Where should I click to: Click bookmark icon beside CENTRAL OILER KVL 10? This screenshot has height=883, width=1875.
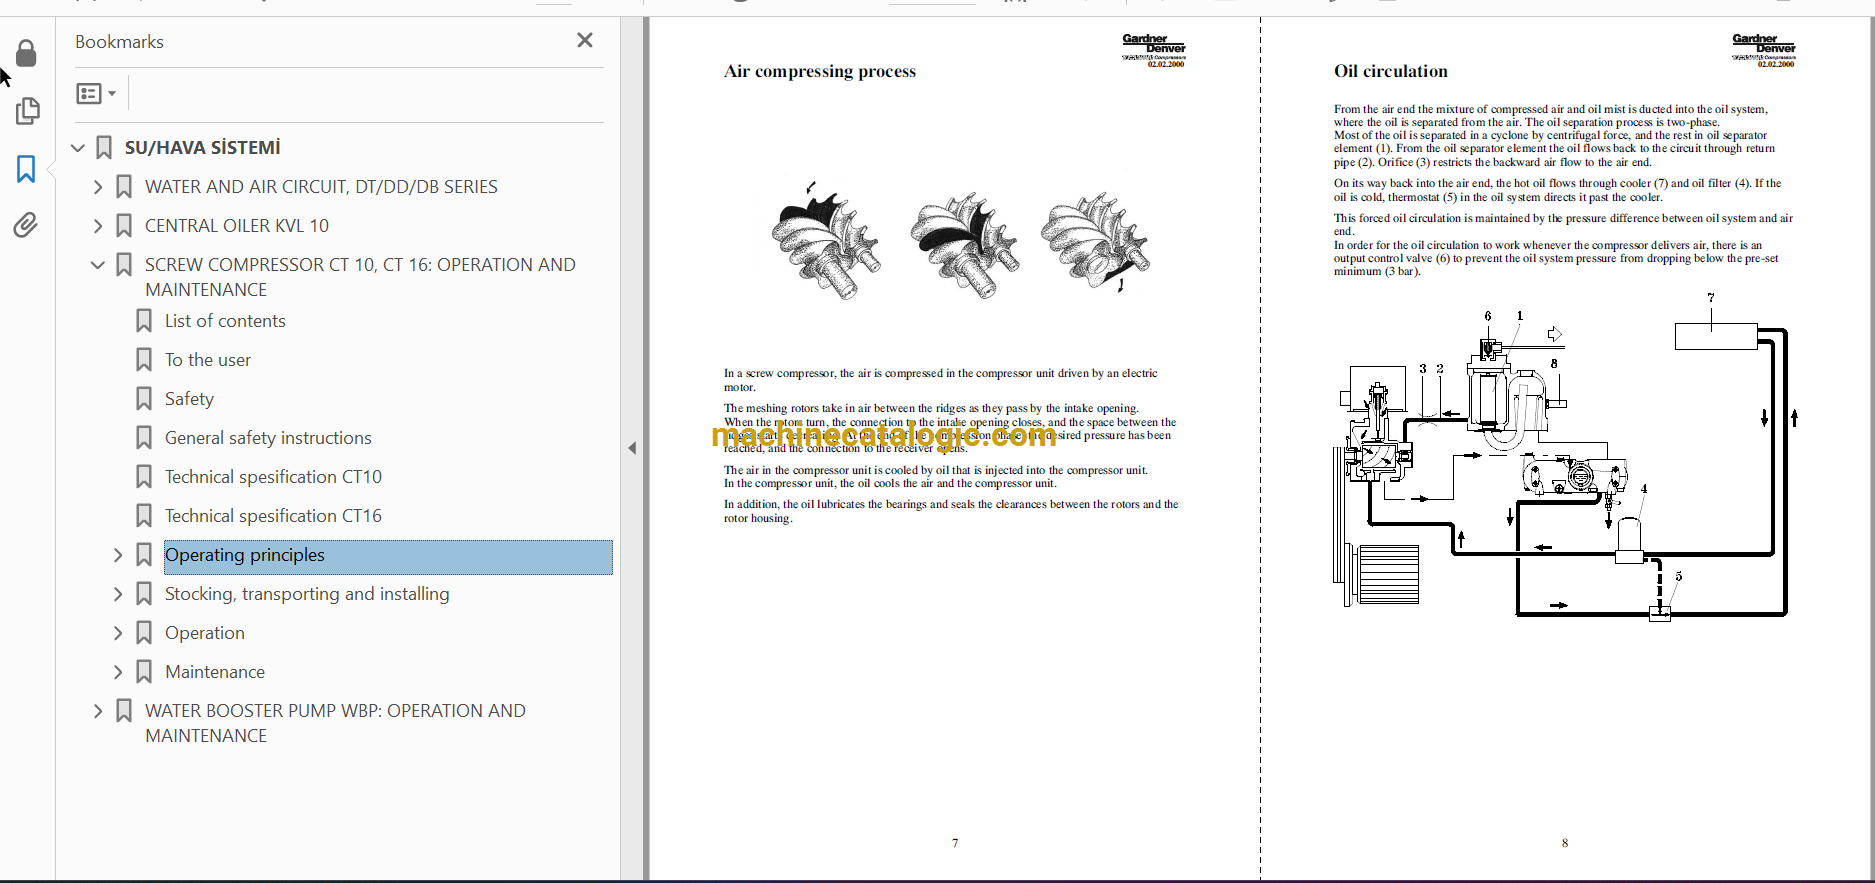pos(124,226)
